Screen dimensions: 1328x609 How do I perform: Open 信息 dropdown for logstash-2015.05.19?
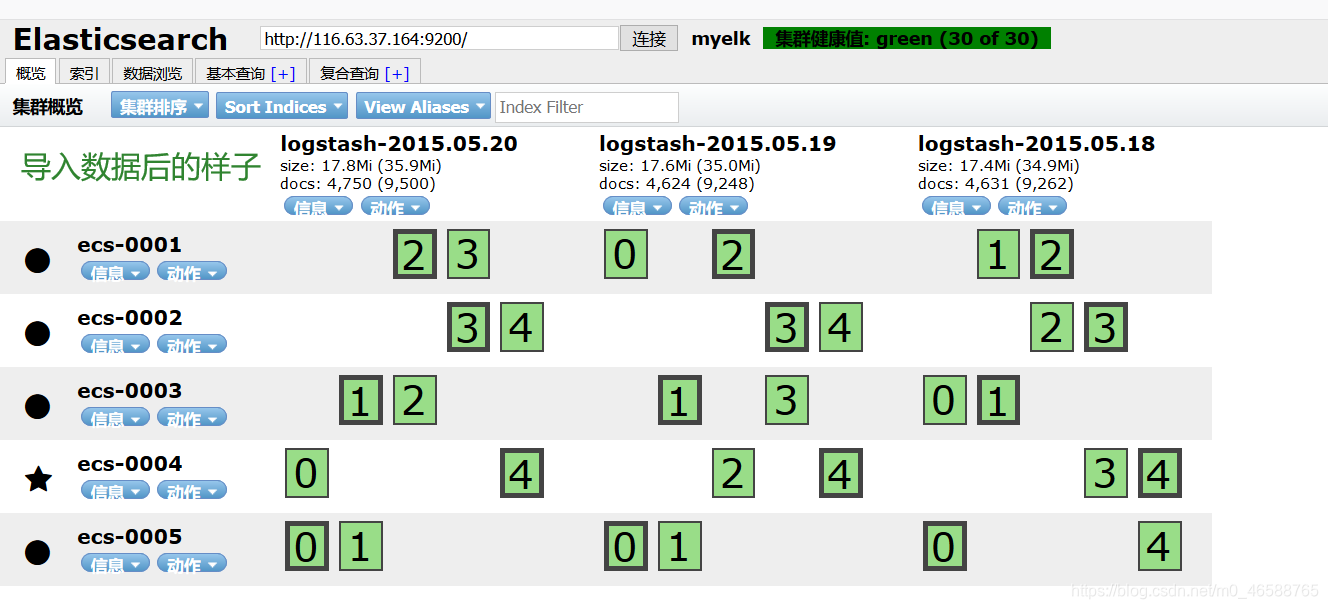coord(637,207)
